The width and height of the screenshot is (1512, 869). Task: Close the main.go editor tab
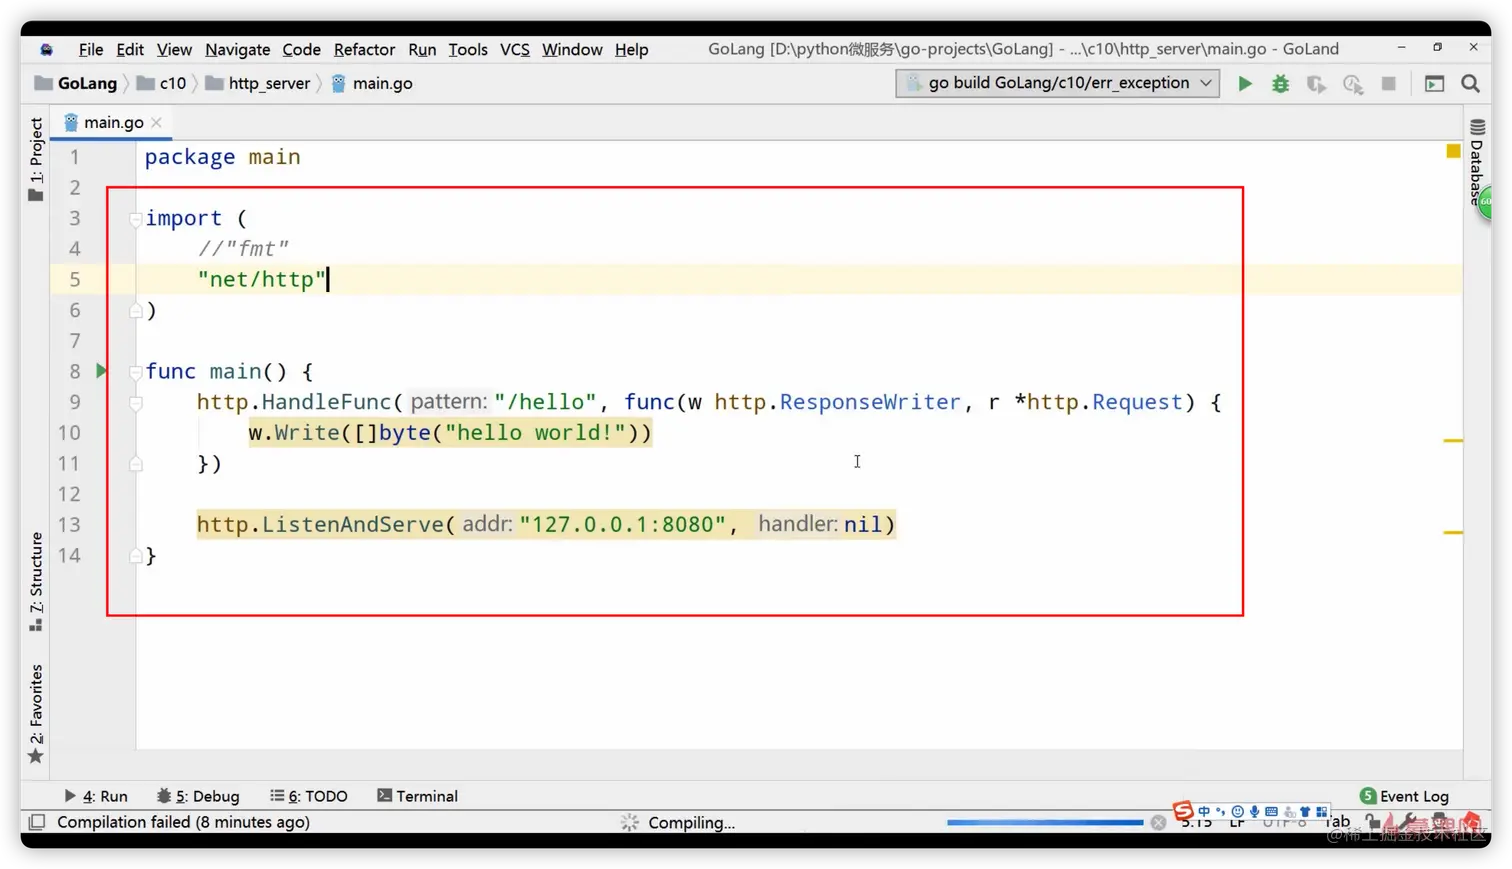click(x=157, y=122)
